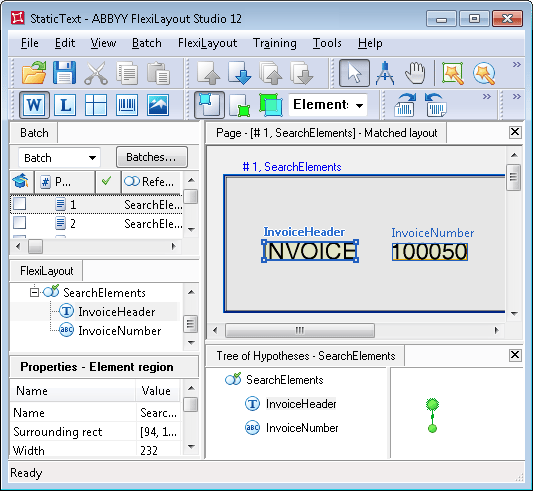Open the Tools menu
Screen dimensions: 533x491
[x=327, y=43]
